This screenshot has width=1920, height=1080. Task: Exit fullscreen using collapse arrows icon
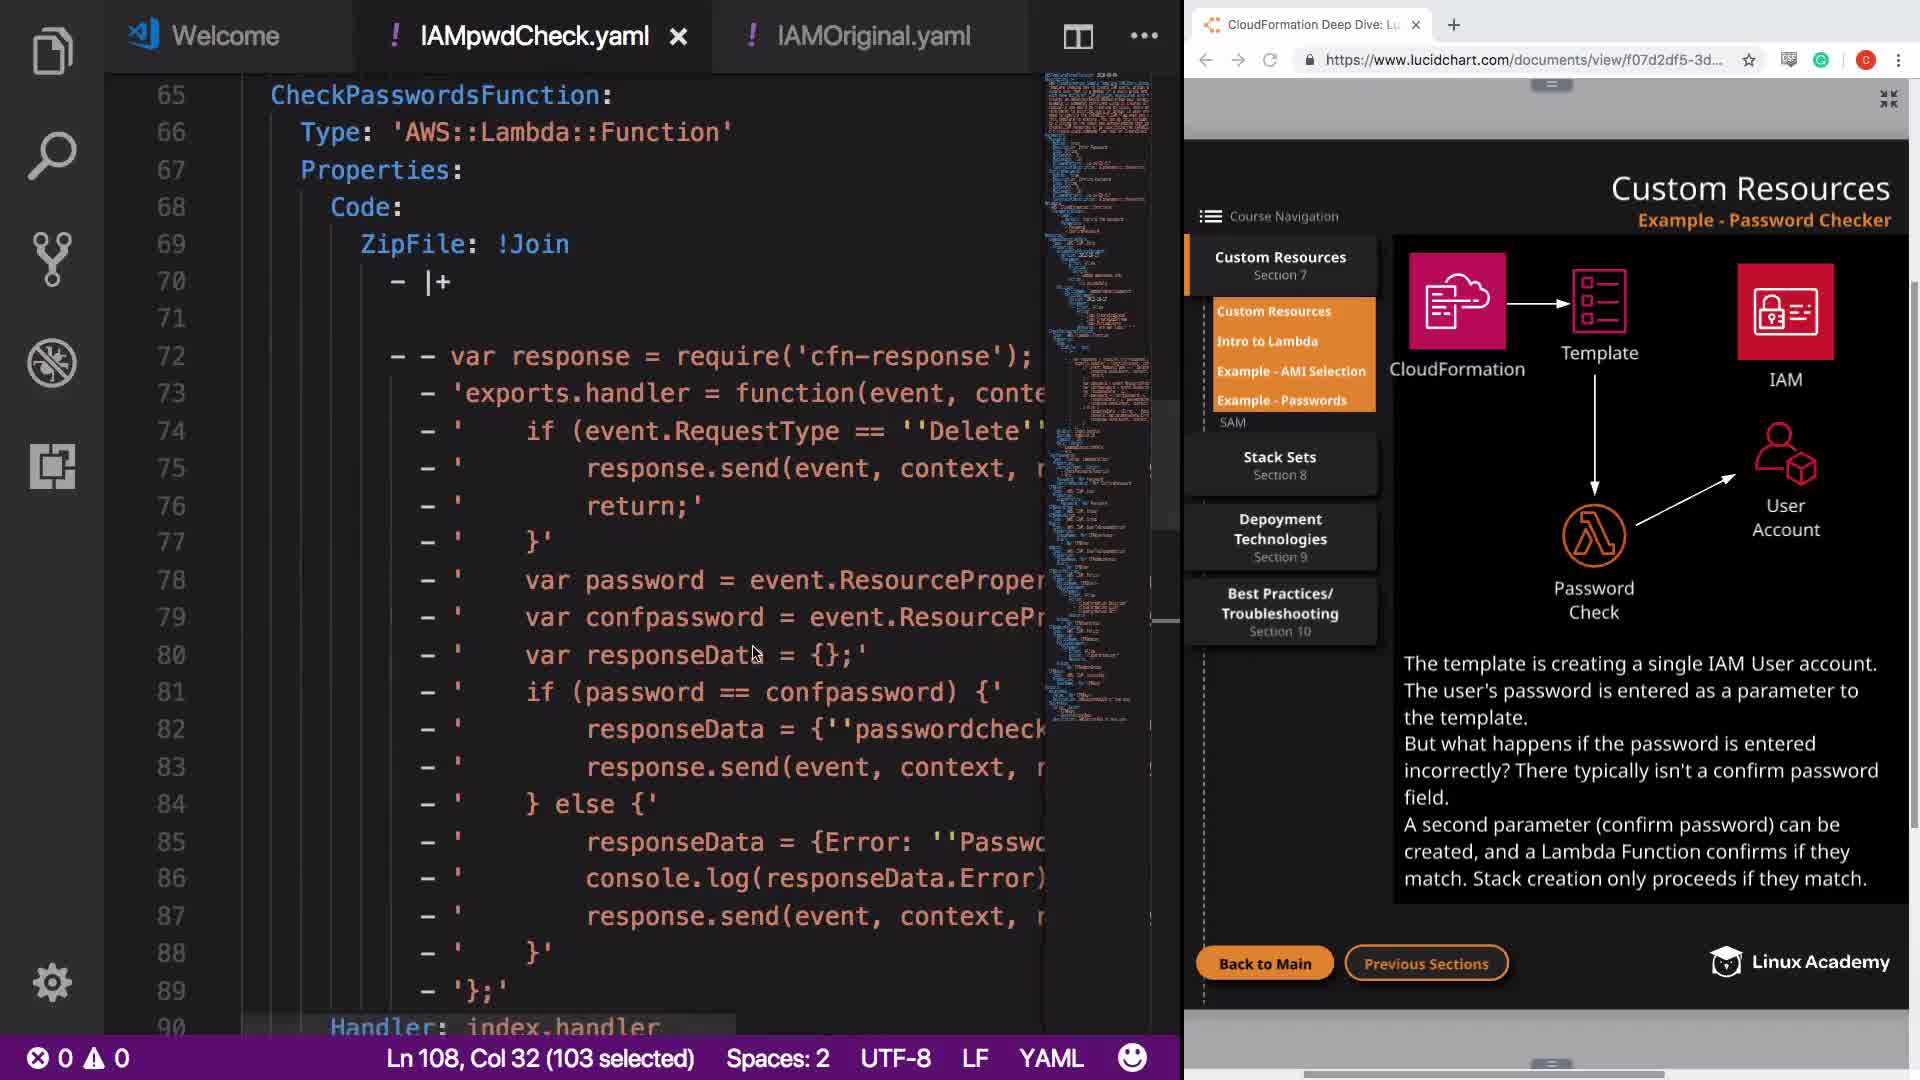pos(1888,99)
